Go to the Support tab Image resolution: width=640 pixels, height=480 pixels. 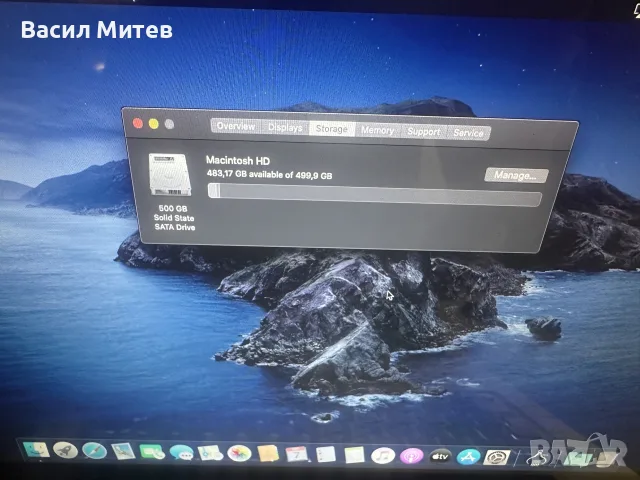pyautogui.click(x=424, y=131)
